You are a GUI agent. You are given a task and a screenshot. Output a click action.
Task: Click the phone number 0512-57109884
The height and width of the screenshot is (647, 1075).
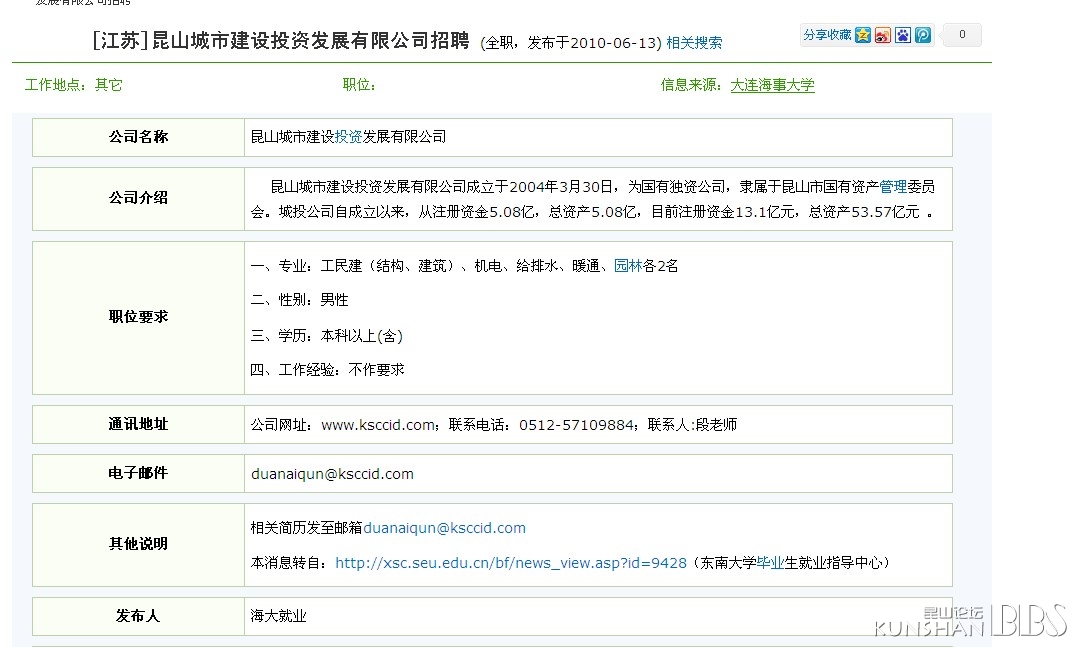(576, 425)
